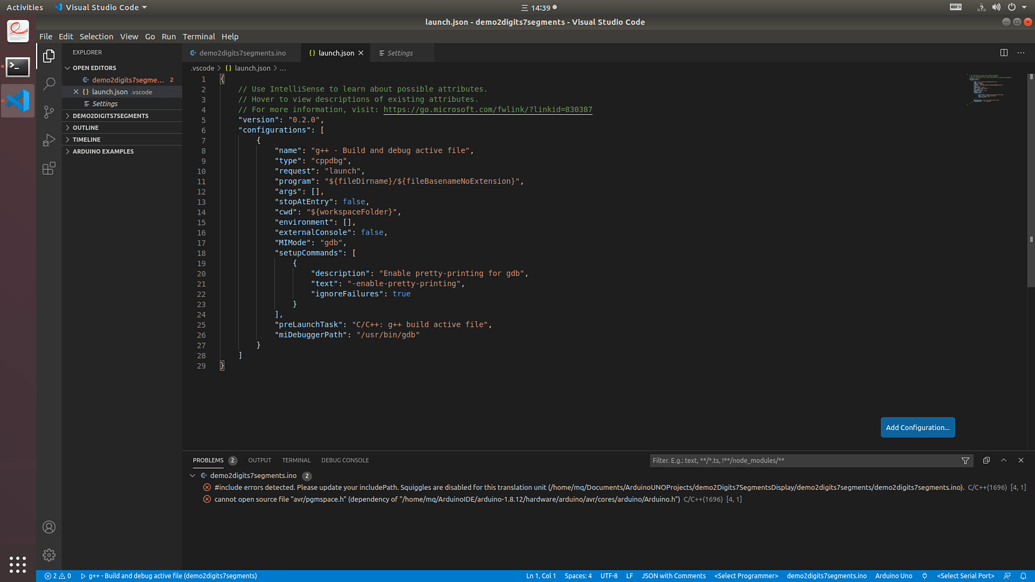Open notifications bell in status bar
The height and width of the screenshot is (582, 1035).
pyautogui.click(x=1023, y=576)
